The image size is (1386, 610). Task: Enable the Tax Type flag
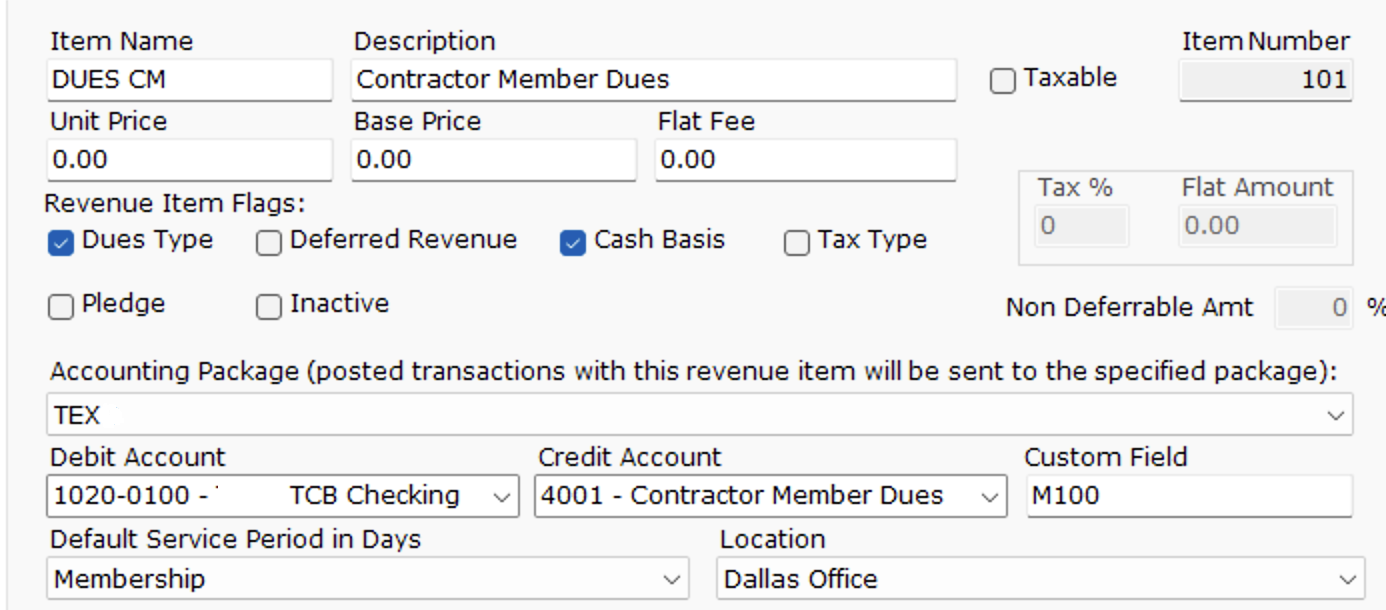click(x=796, y=244)
